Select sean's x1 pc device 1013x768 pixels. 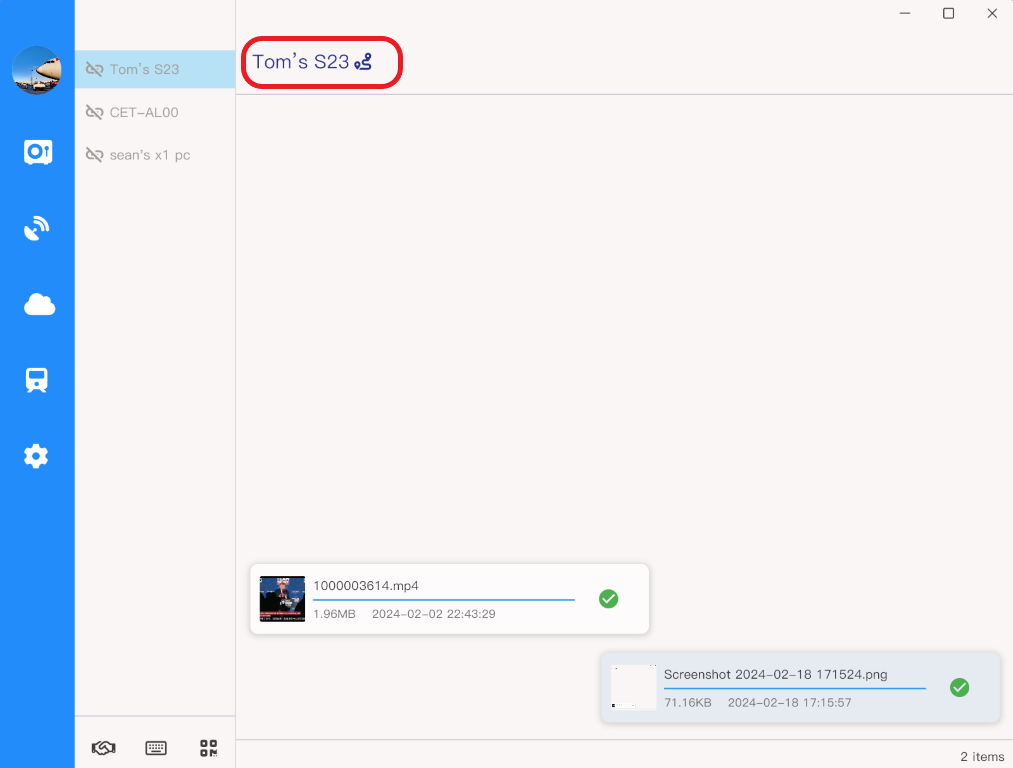(155, 155)
